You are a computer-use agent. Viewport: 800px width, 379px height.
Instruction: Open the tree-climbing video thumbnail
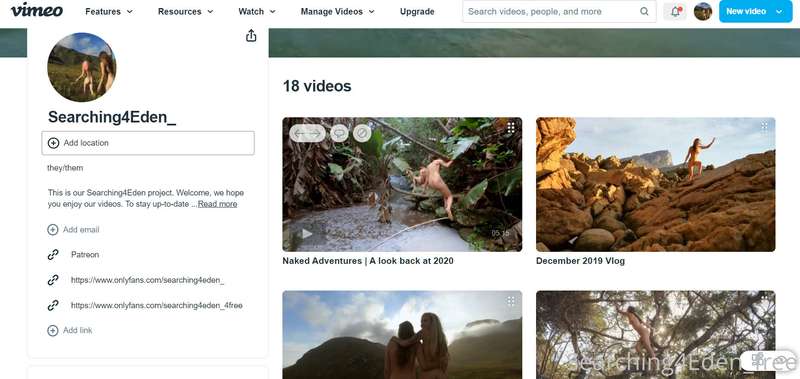(656, 335)
